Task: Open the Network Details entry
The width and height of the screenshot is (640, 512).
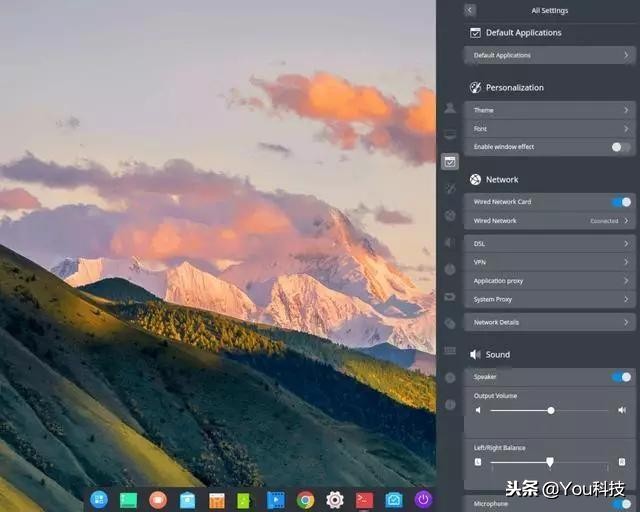Action: [x=549, y=322]
